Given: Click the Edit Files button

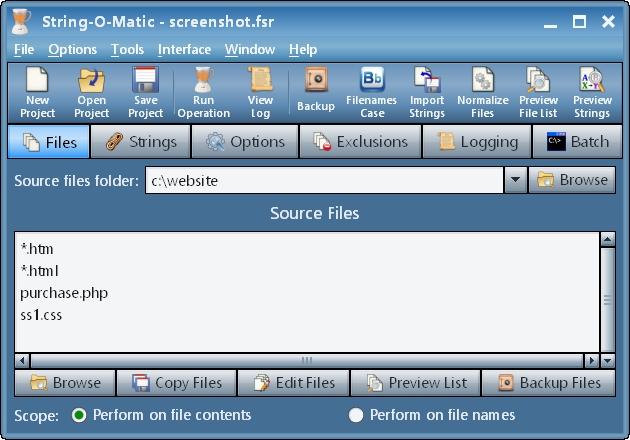Looking at the screenshot, I should pos(294,383).
